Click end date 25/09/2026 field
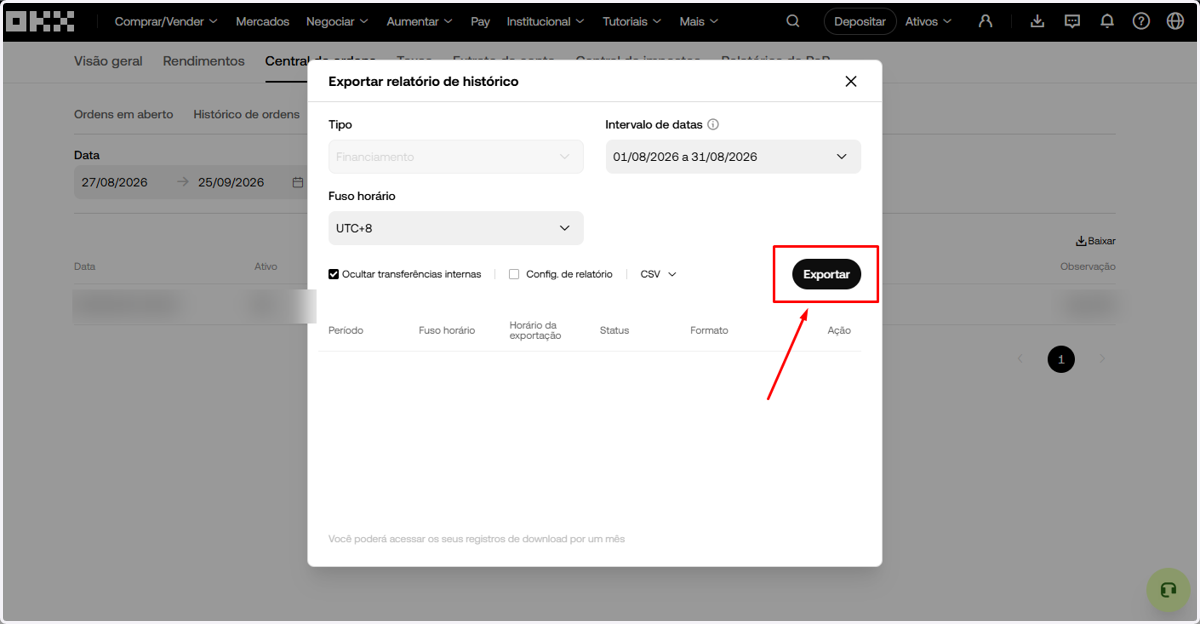 point(231,183)
